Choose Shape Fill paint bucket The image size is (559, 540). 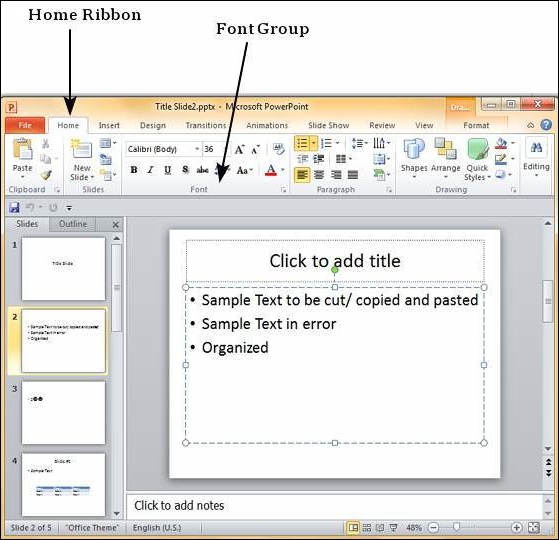click(x=501, y=143)
